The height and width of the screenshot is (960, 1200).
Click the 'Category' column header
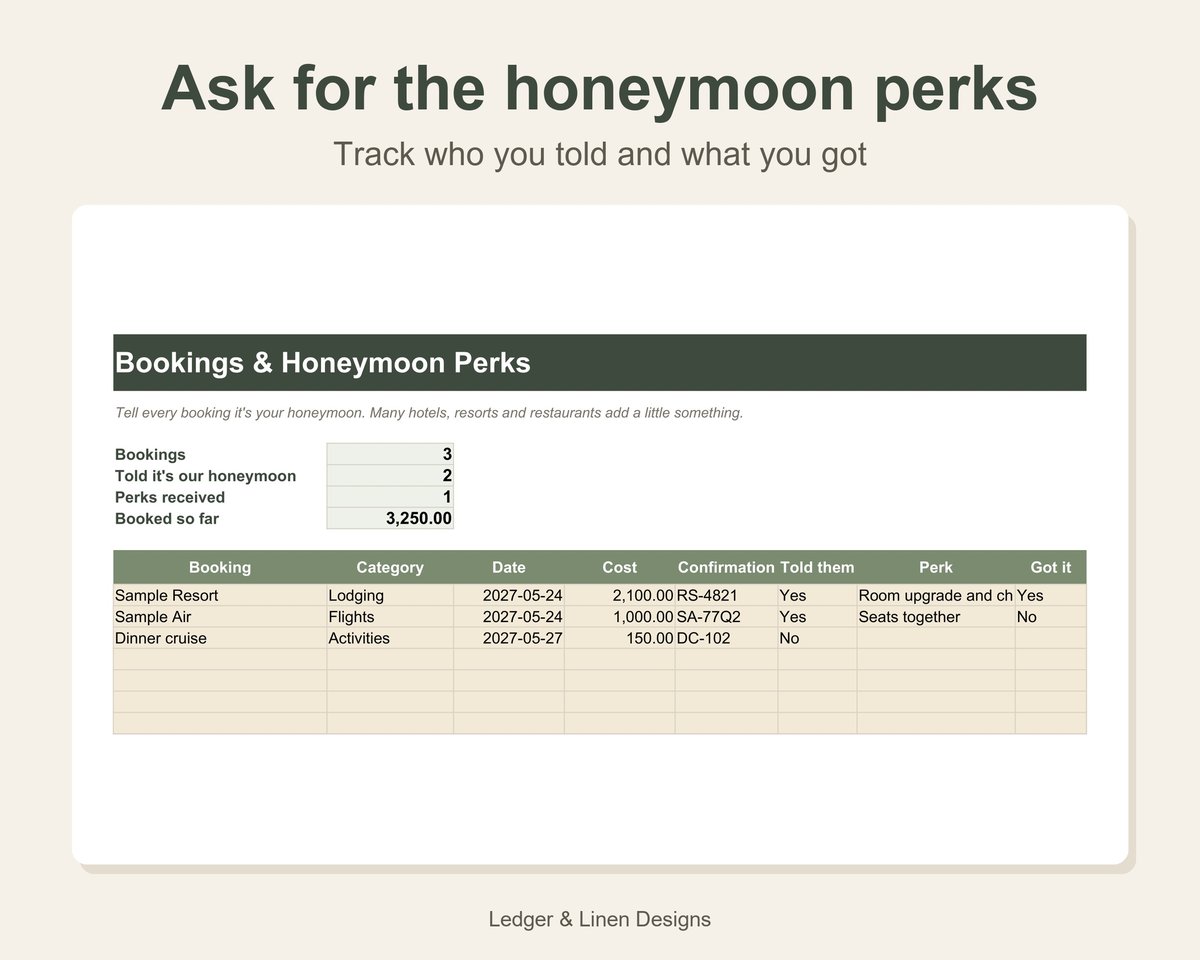(x=390, y=567)
